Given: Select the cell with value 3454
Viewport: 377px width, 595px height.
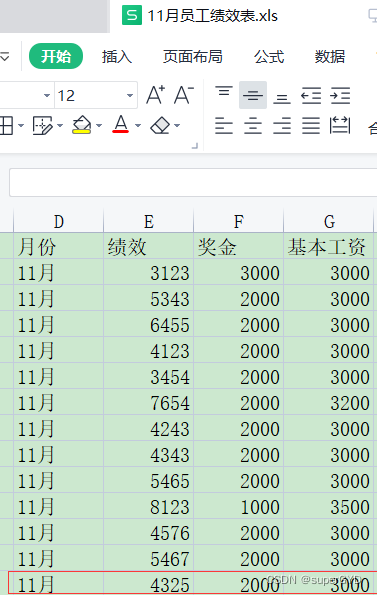Looking at the screenshot, I should coord(149,376).
